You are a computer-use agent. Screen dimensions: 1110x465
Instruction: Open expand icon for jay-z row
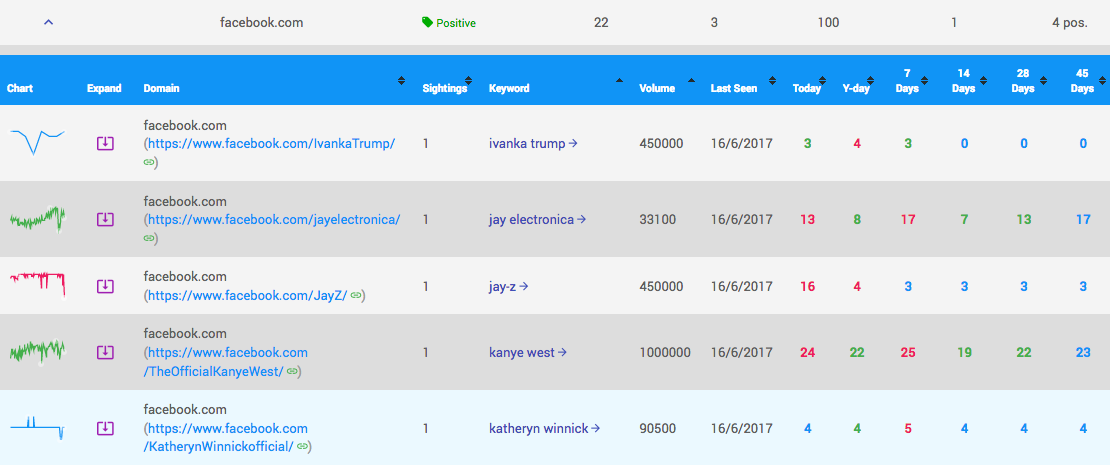click(x=105, y=287)
